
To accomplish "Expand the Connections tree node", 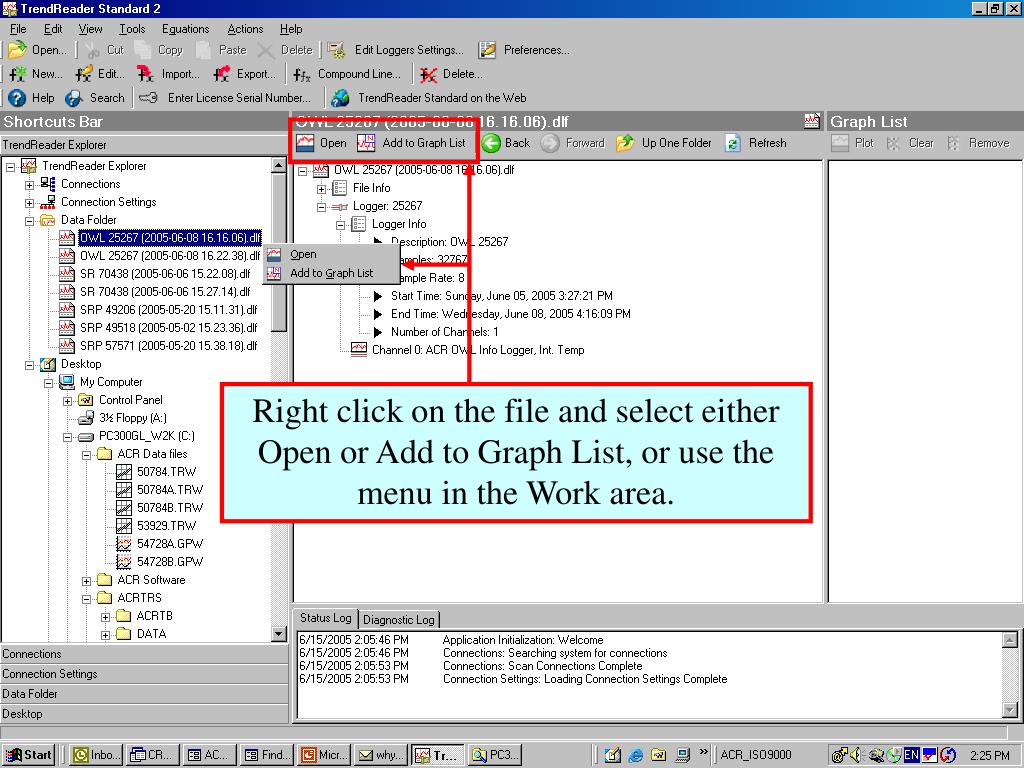I will coord(29,185).
